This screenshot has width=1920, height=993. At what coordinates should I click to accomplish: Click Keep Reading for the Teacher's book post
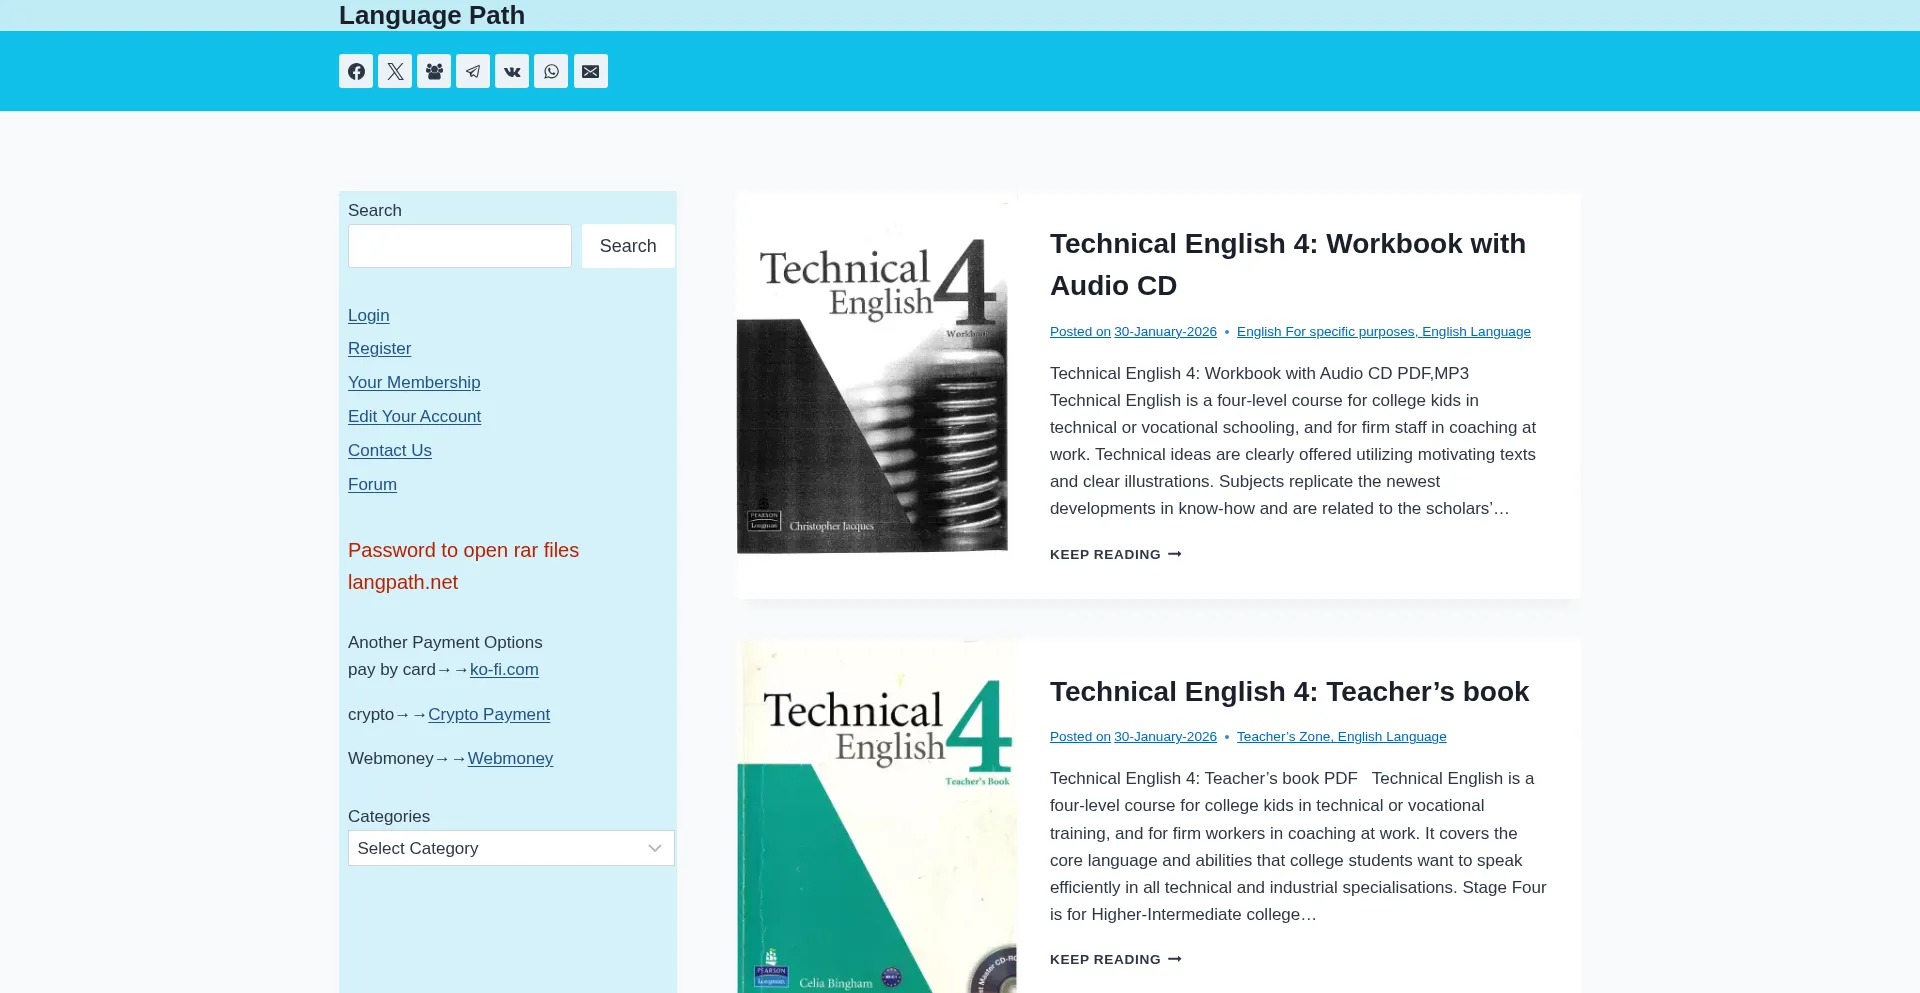[1116, 959]
